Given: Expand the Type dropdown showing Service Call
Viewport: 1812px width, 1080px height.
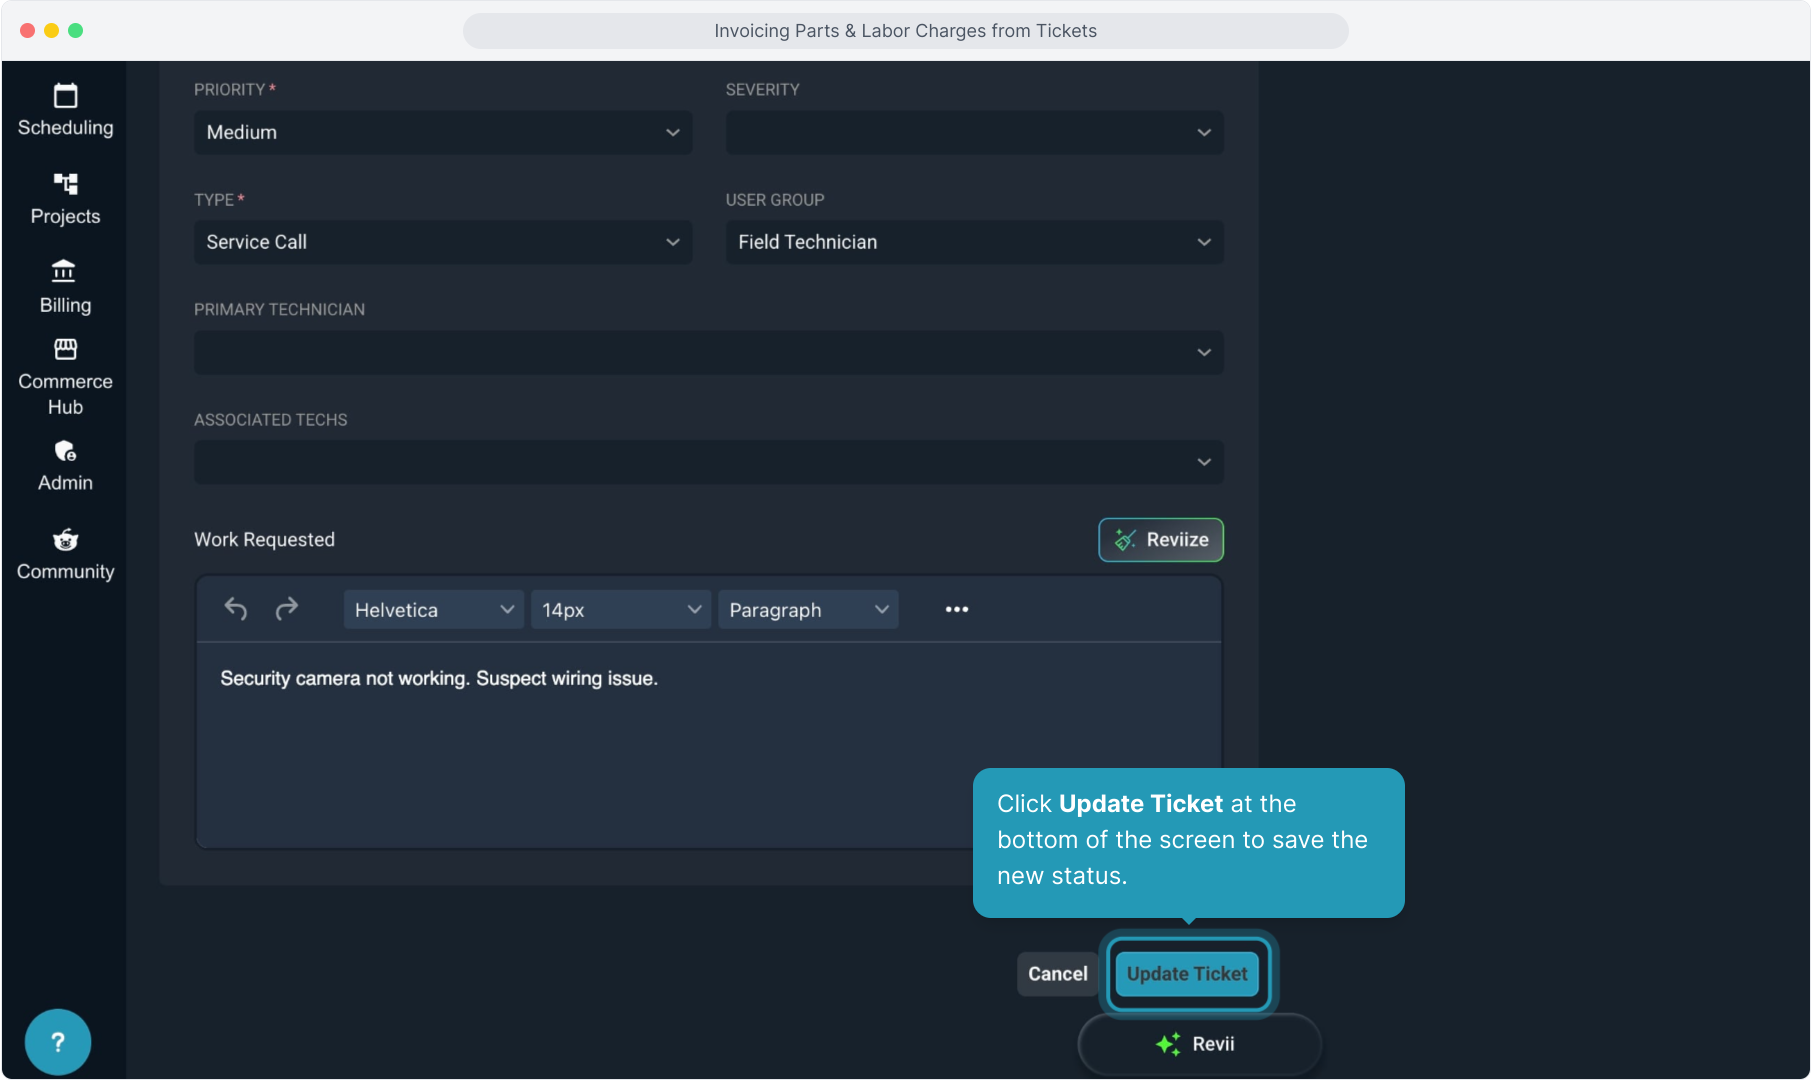Looking at the screenshot, I should point(442,242).
